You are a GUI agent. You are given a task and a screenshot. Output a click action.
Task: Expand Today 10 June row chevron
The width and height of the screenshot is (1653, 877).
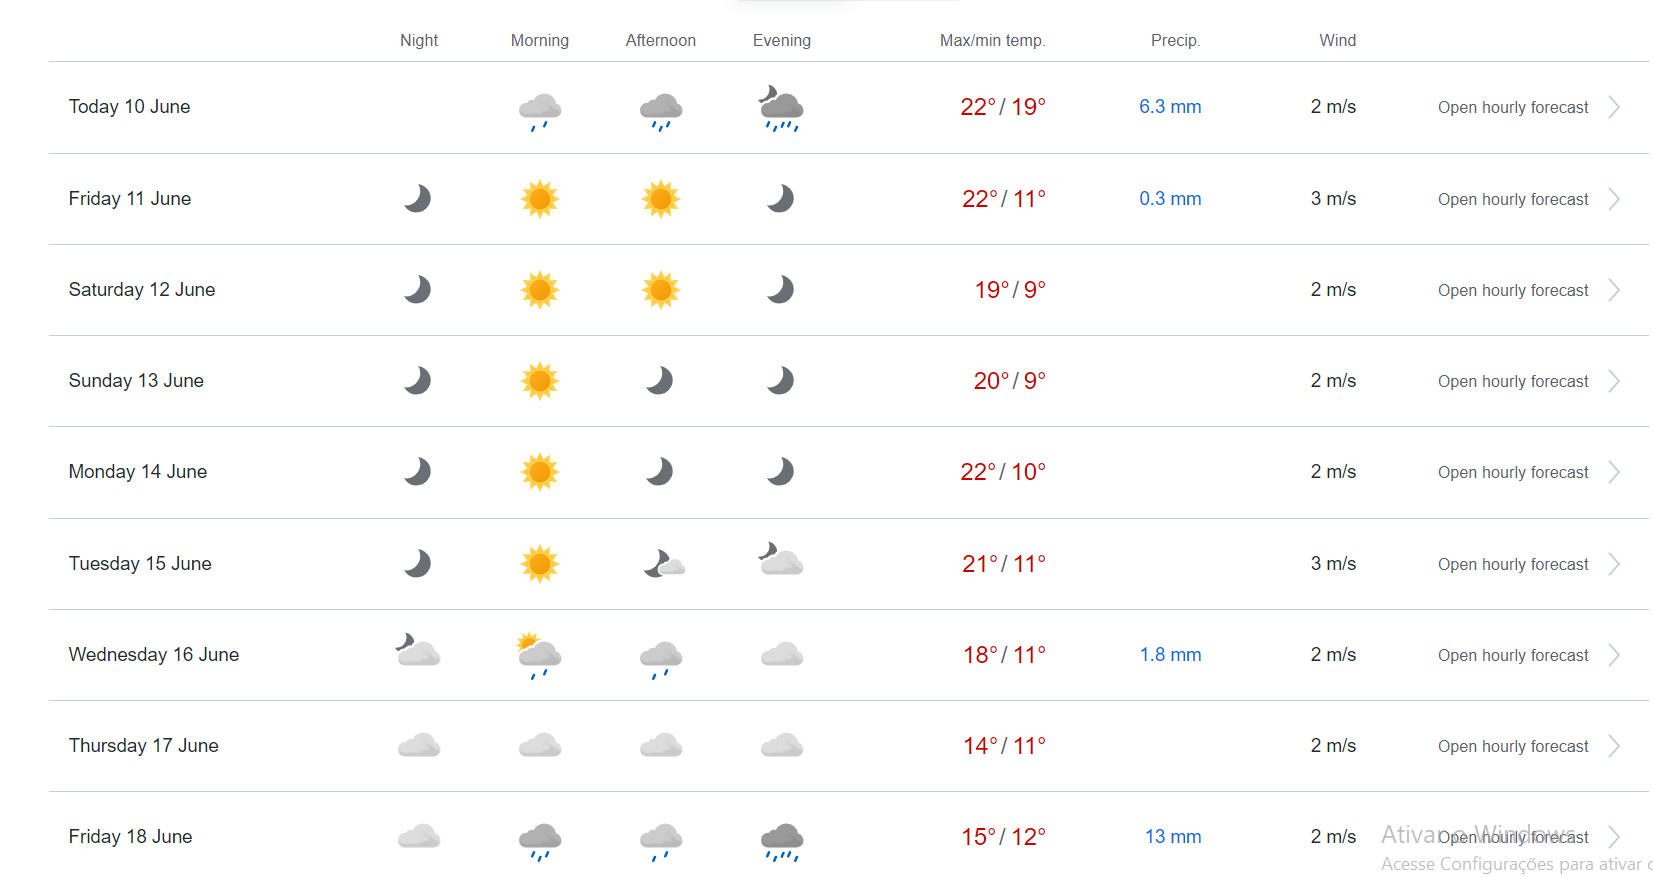(1614, 107)
